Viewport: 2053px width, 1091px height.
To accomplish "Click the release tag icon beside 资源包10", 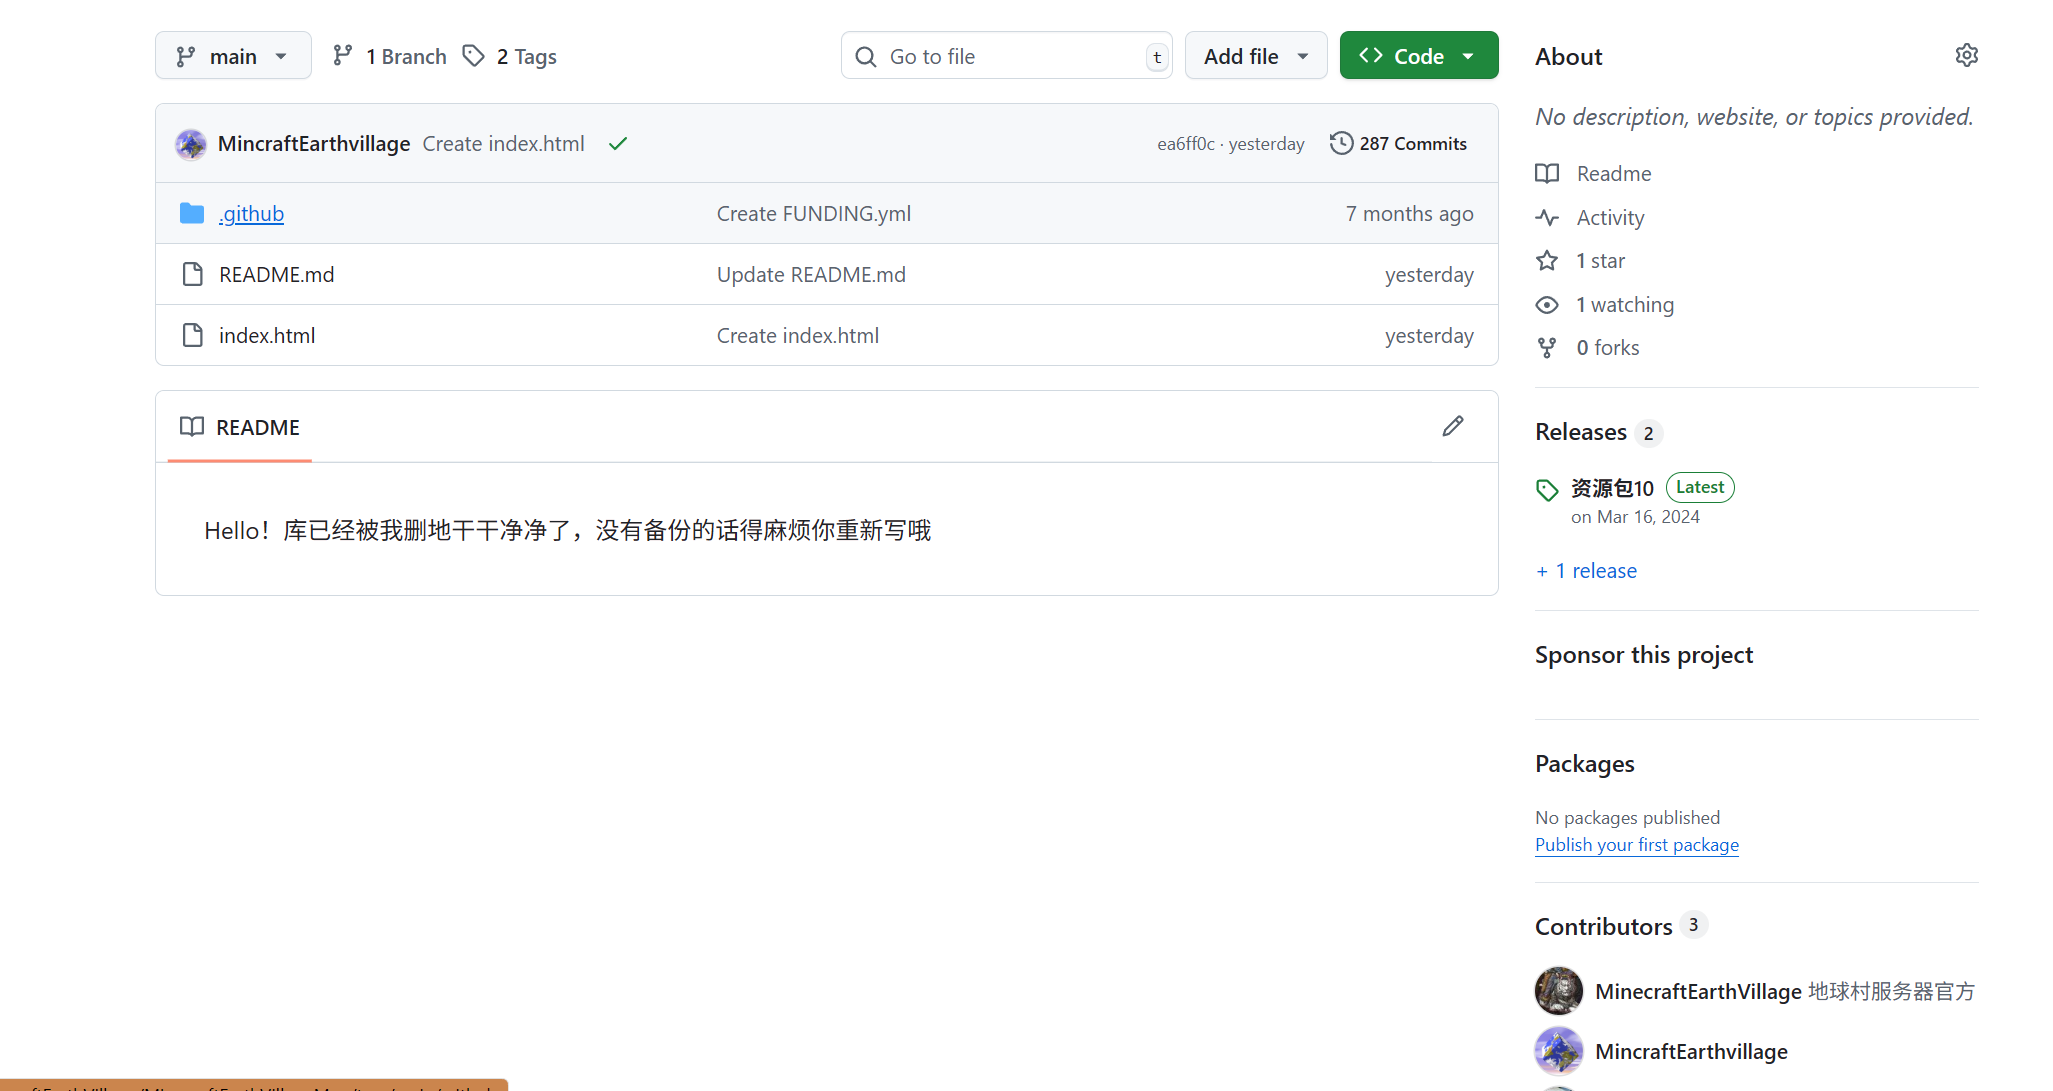I will tap(1547, 489).
